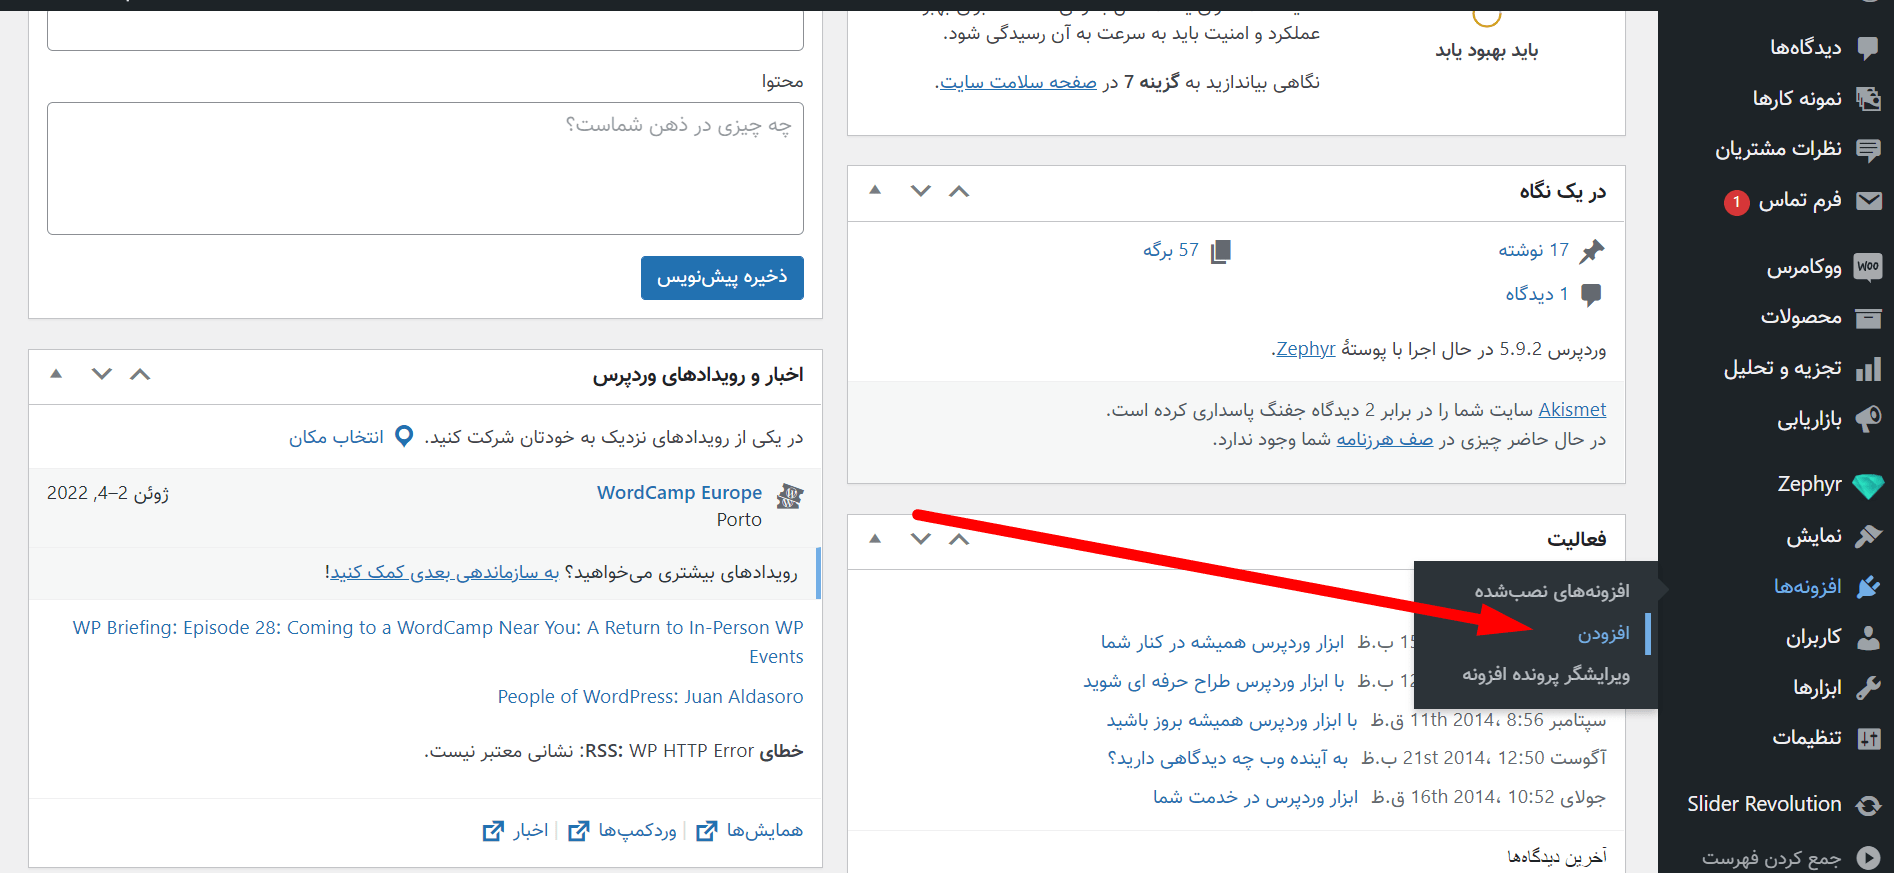
Task: Click the افزونه‌ها plug icon
Action: [1867, 587]
